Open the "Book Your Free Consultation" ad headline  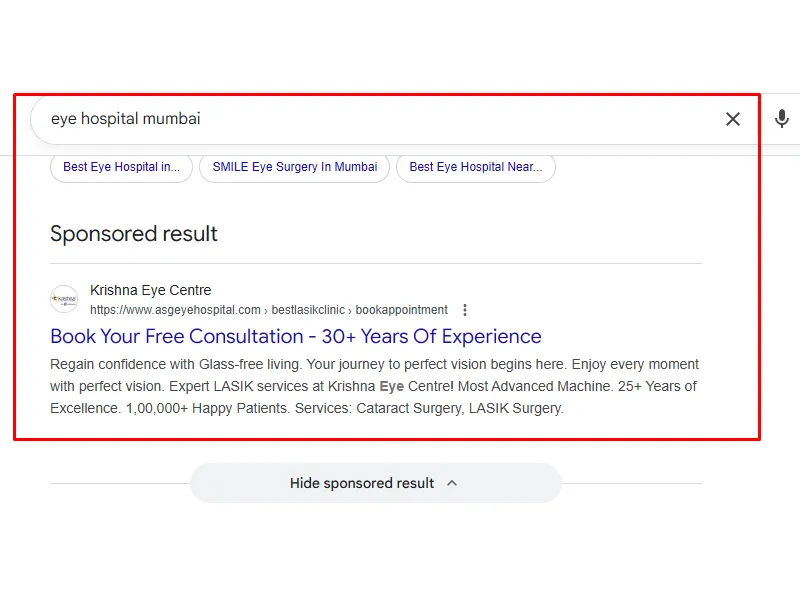294,336
